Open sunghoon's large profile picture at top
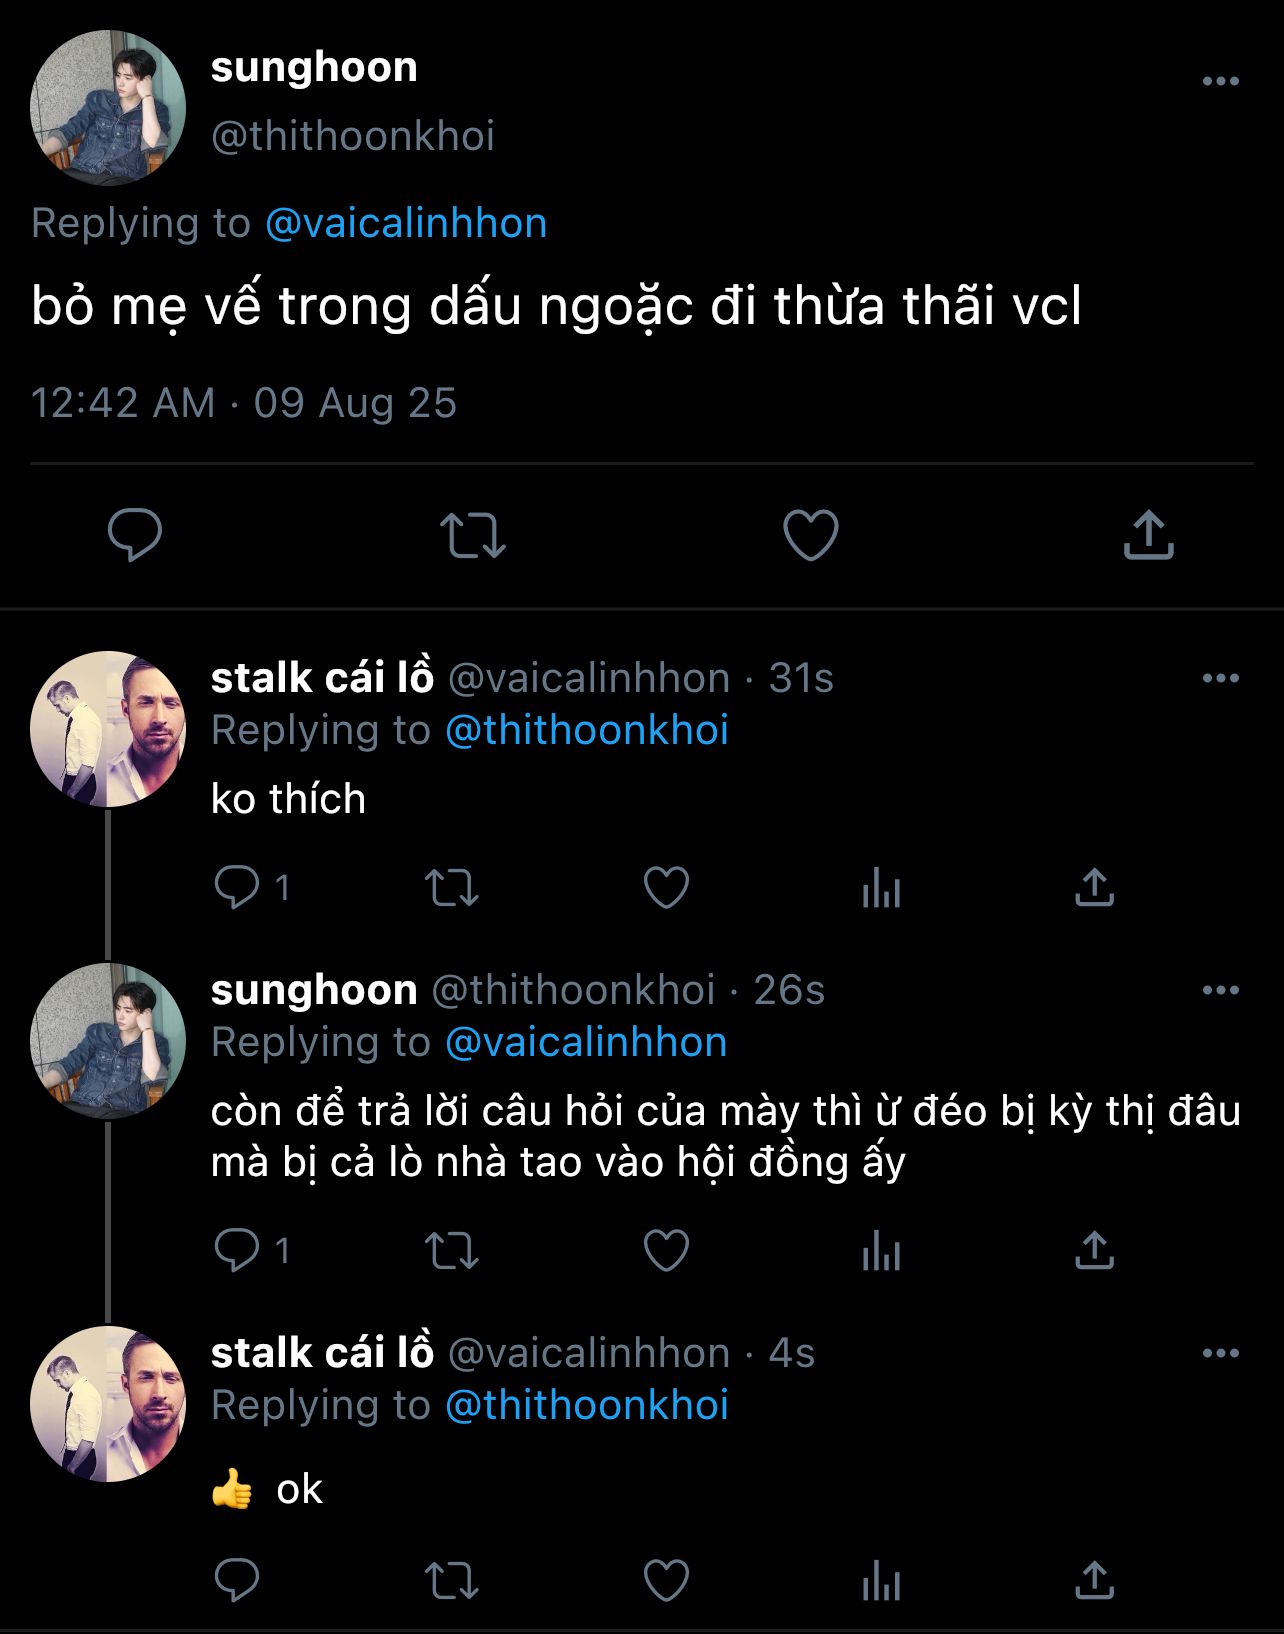The height and width of the screenshot is (1634, 1284). [108, 108]
